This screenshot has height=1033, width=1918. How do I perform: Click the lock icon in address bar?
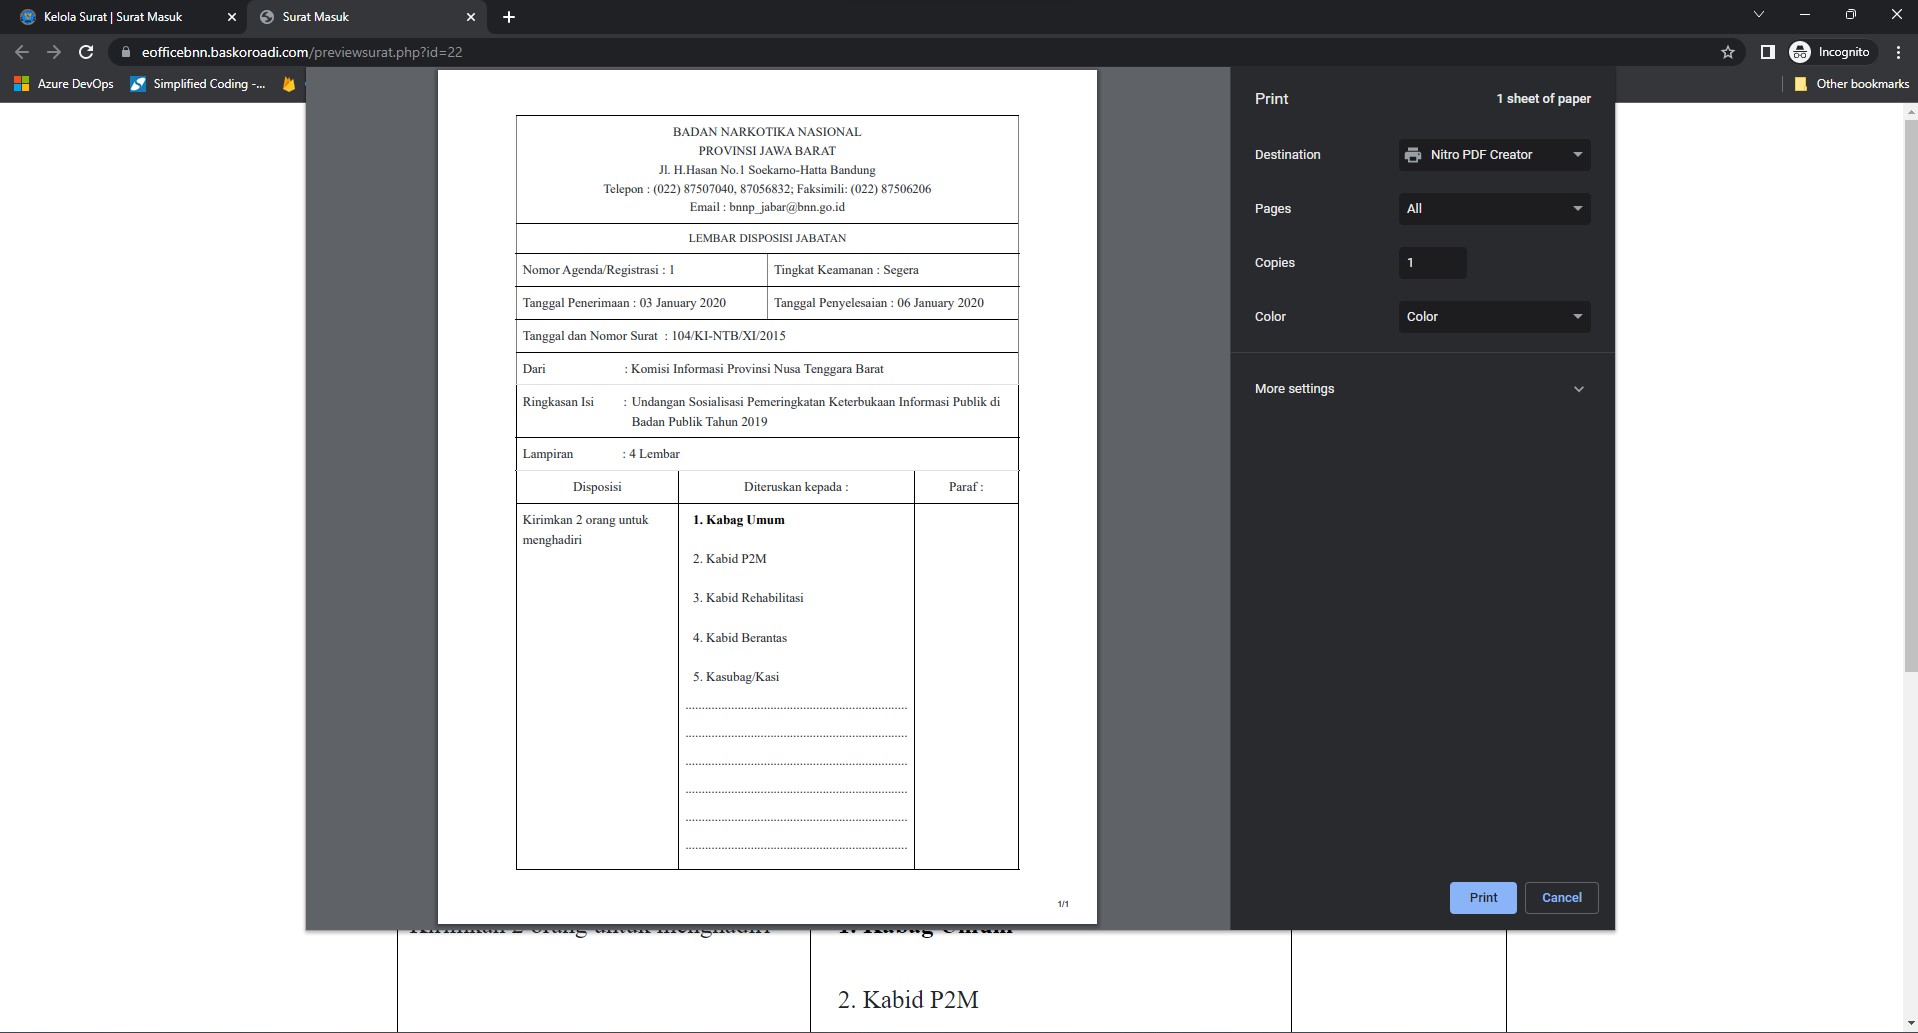(125, 52)
